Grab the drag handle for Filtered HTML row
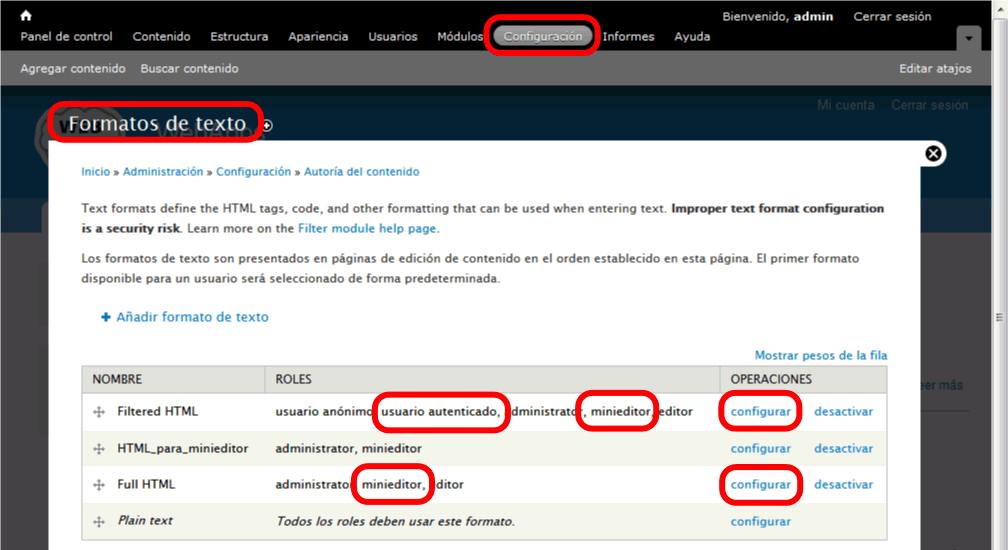The height and width of the screenshot is (550, 1008). pyautogui.click(x=98, y=412)
